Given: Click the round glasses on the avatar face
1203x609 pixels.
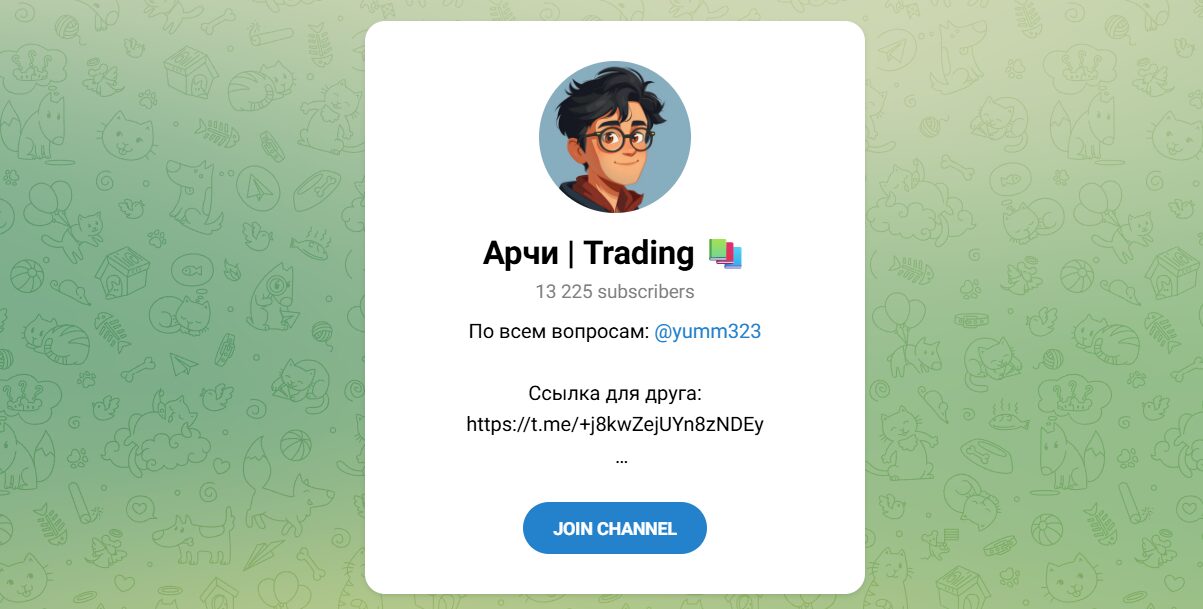Looking at the screenshot, I should 620,139.
